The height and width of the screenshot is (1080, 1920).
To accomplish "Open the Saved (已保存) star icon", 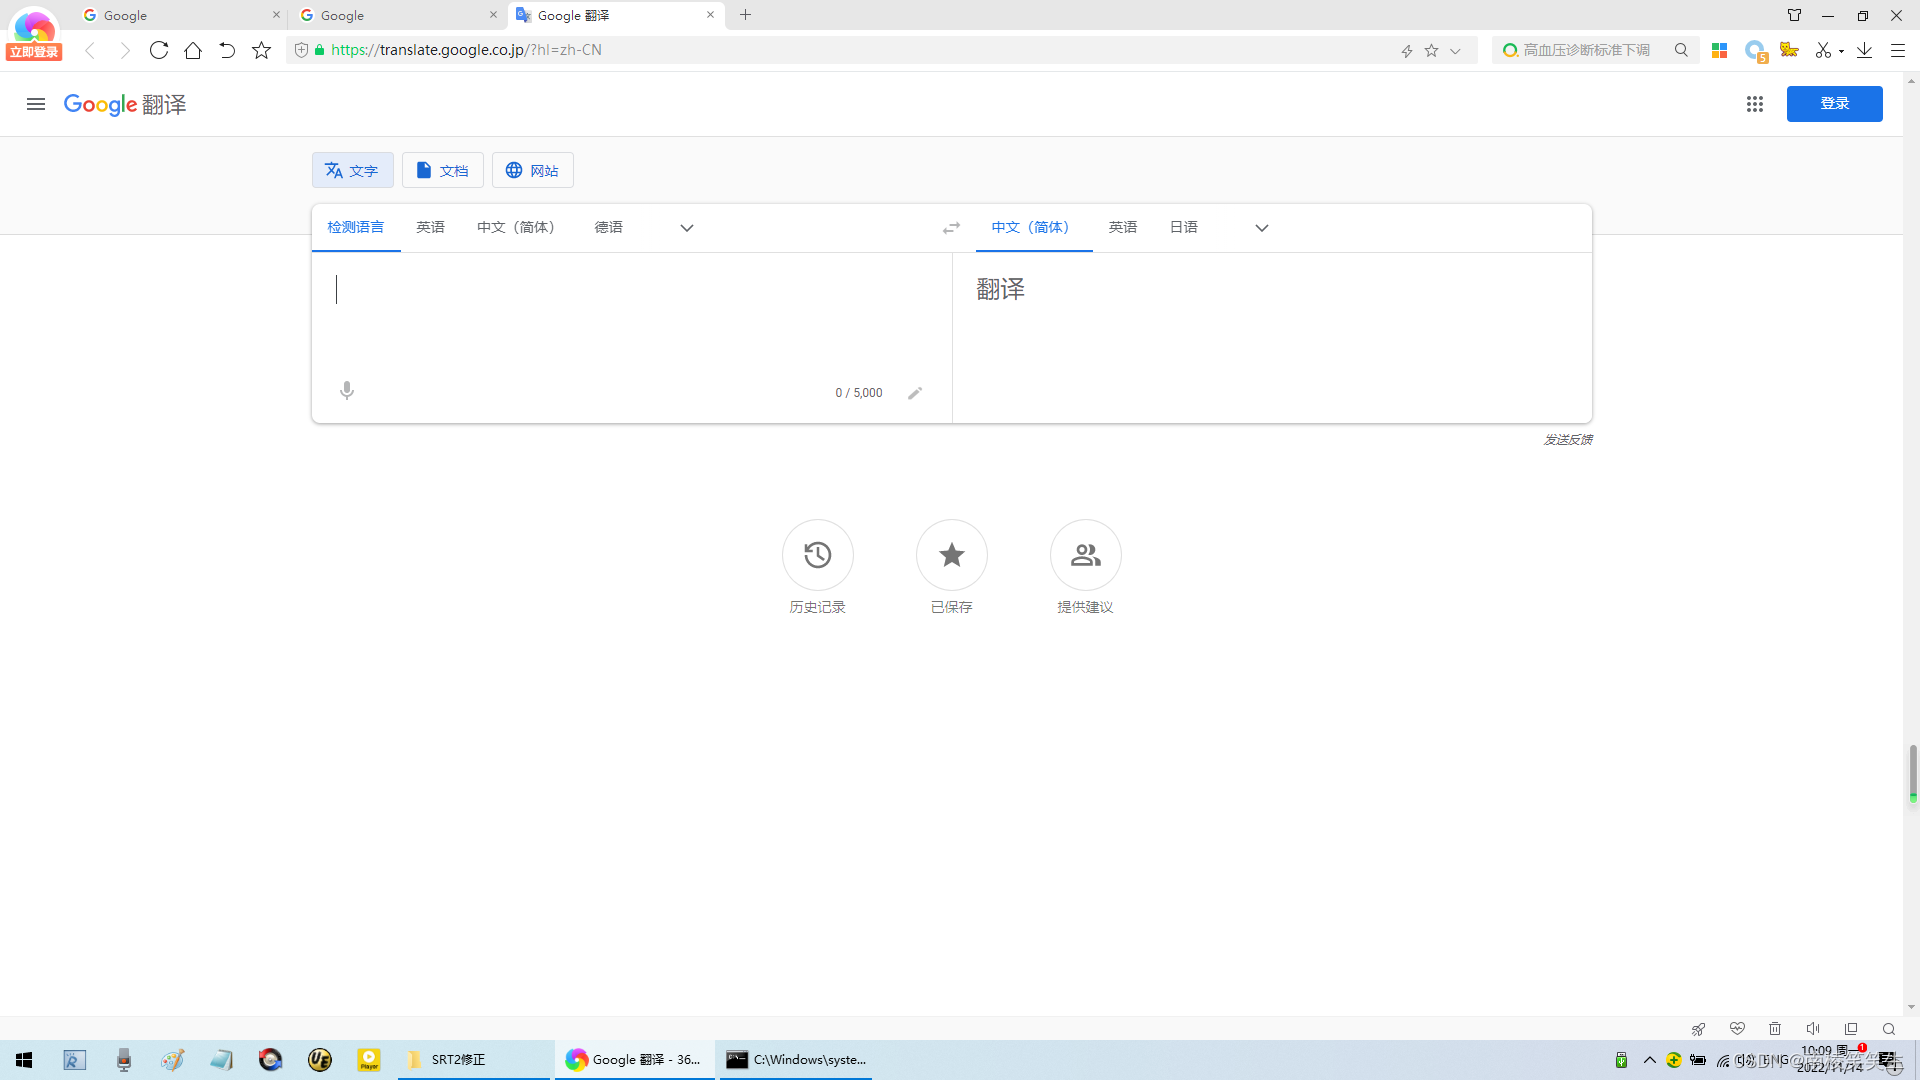I will pos(951,555).
